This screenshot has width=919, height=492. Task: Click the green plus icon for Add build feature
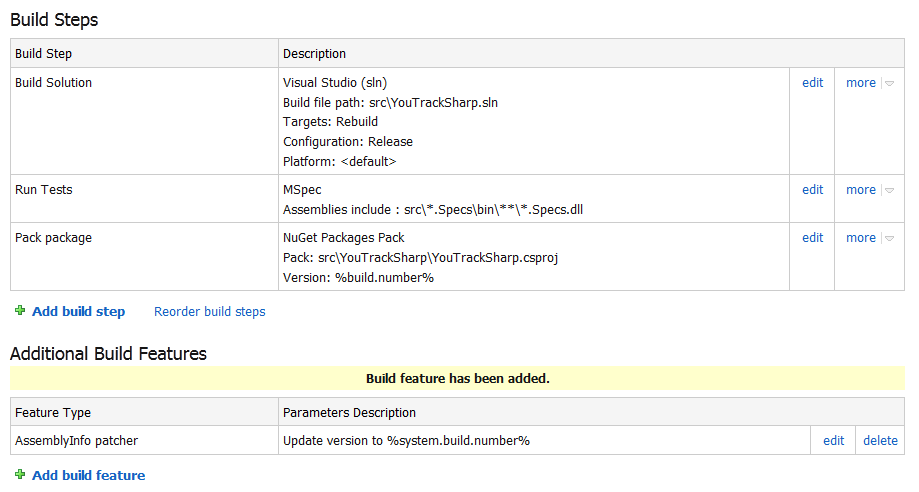20,475
